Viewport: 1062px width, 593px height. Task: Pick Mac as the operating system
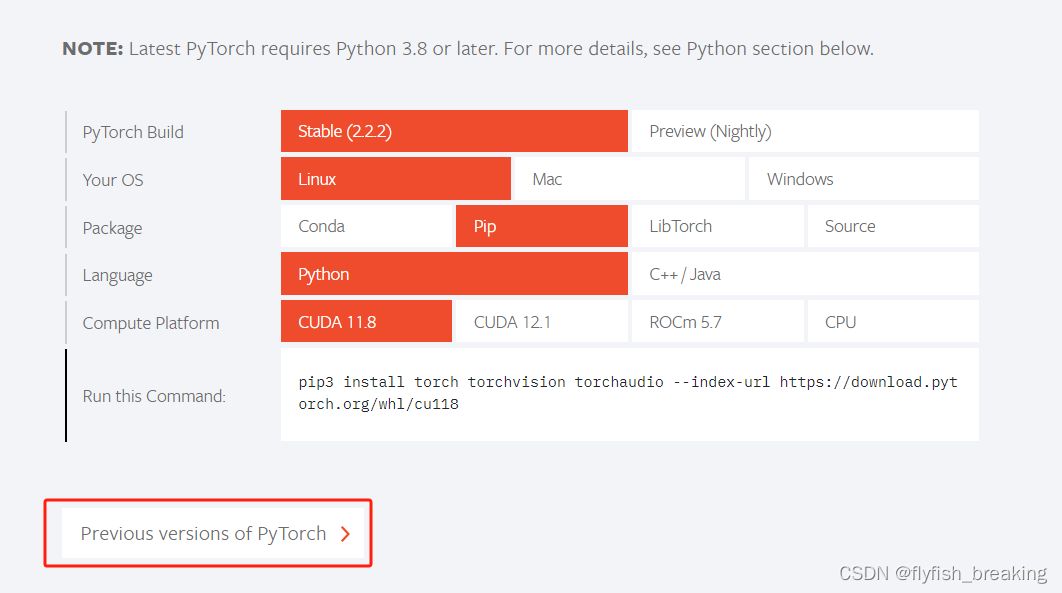click(628, 179)
